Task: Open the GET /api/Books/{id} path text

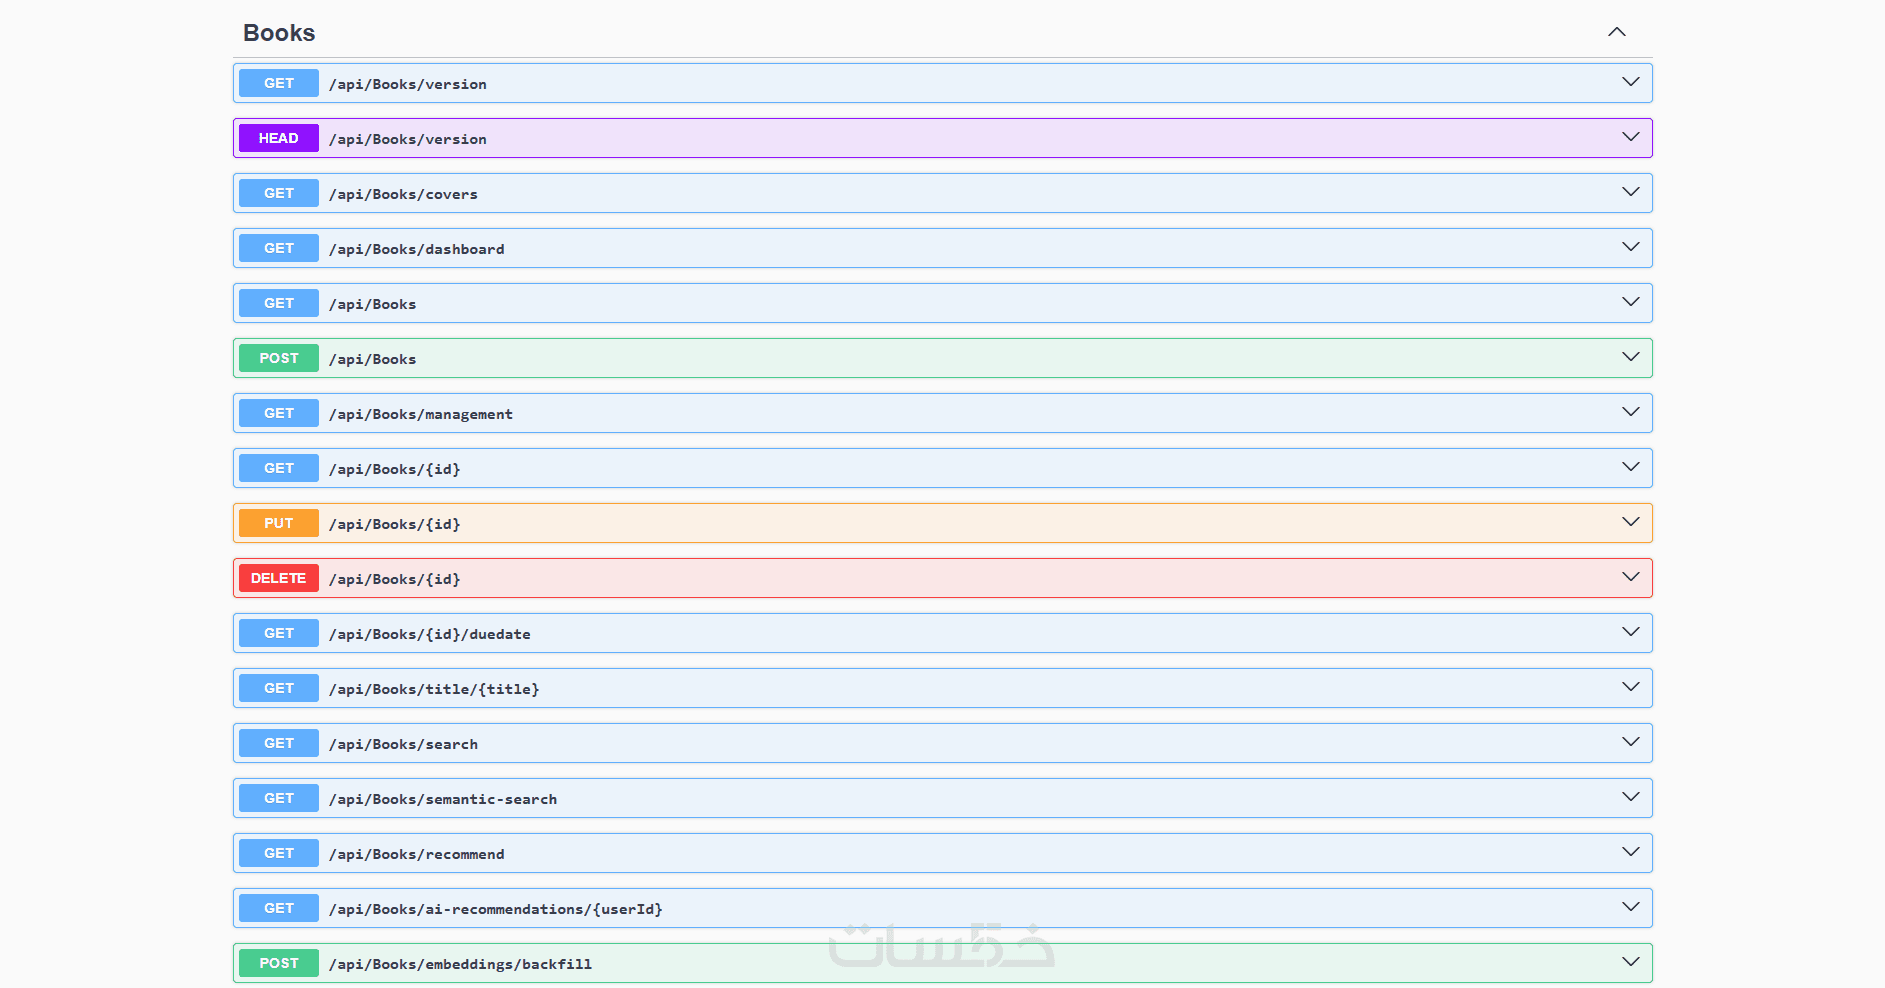Action: tap(395, 469)
